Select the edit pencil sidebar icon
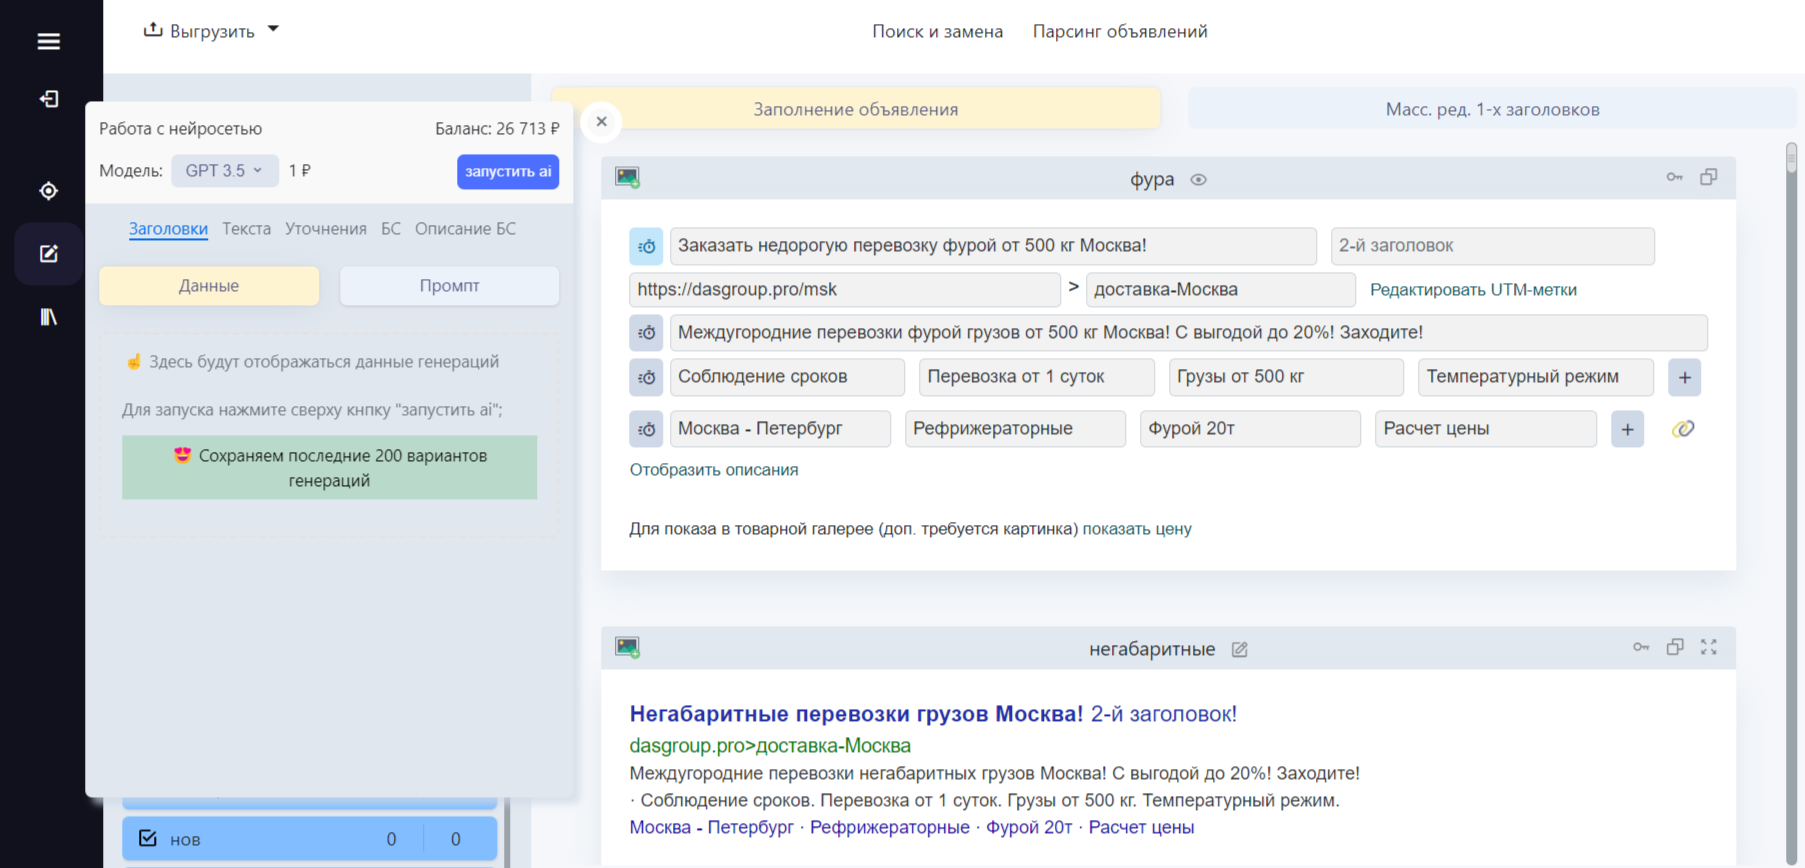This screenshot has width=1805, height=868. tap(48, 254)
